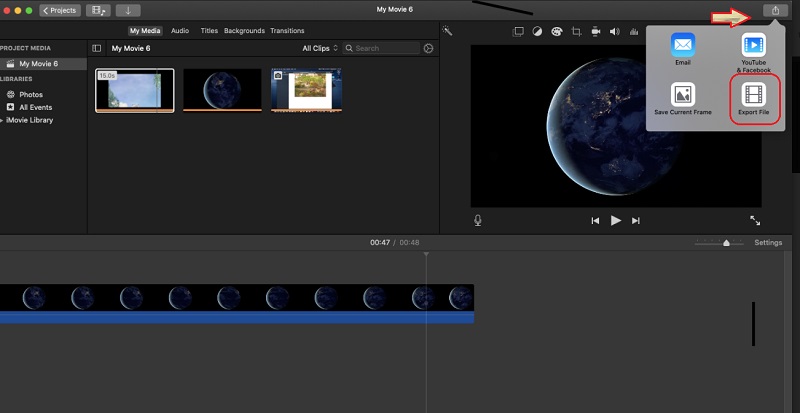This screenshot has width=800, height=413.
Task: Open the stabilization camera icon
Action: (595, 32)
